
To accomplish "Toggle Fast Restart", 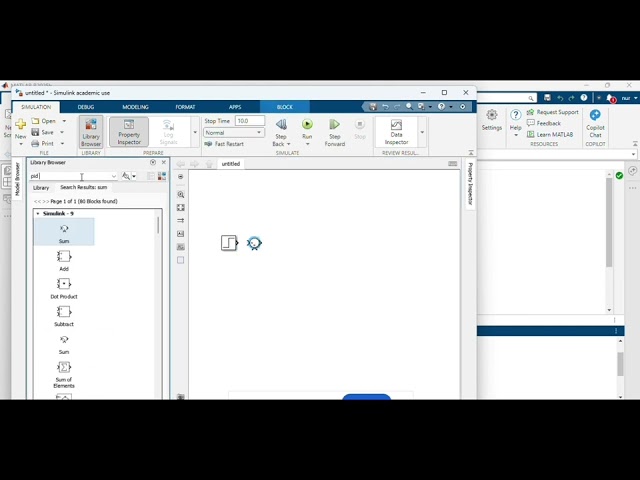I will (x=224, y=144).
